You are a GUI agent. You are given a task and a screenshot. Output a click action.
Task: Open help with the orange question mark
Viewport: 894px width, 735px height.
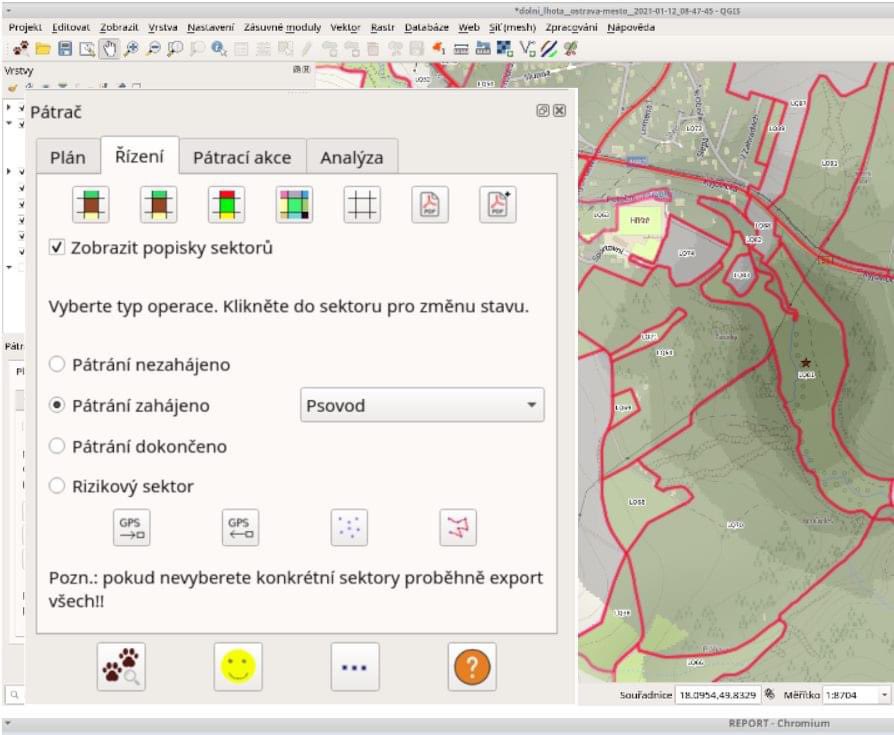click(472, 667)
